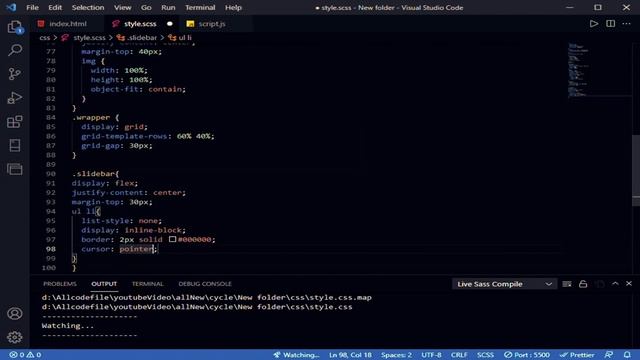
Task: Open the Selection menu
Action: click(x=88, y=7)
